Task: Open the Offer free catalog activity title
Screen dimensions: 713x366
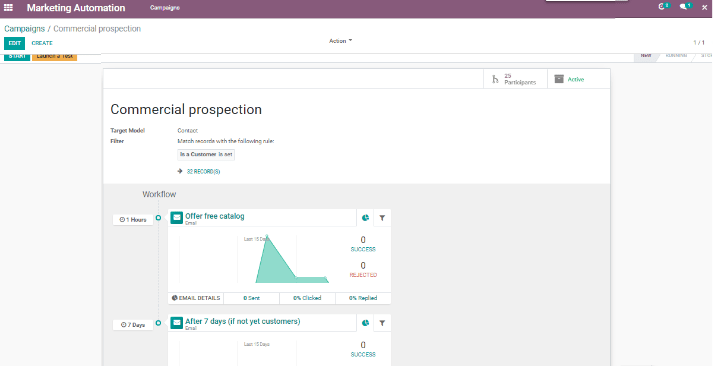Action: [x=215, y=216]
